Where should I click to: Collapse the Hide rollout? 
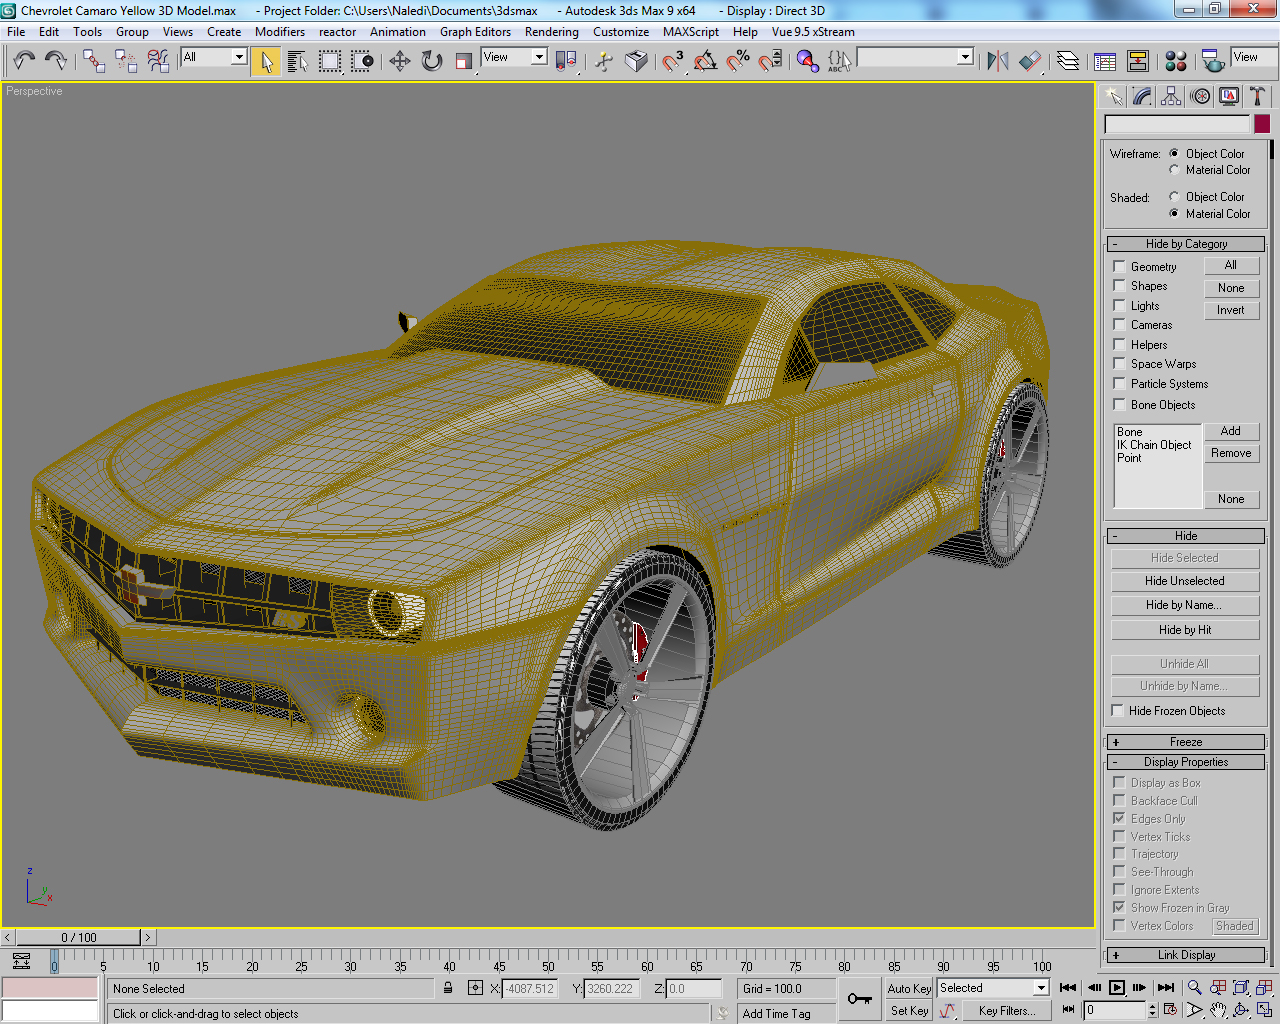(1186, 536)
